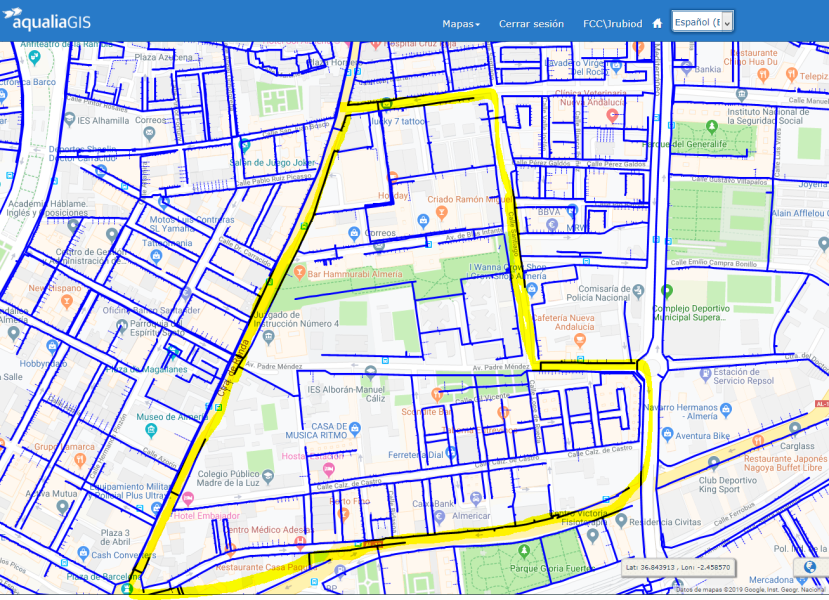Click the Restaurante Casa Paquita label
This screenshot has height=600, width=829.
[x=266, y=567]
